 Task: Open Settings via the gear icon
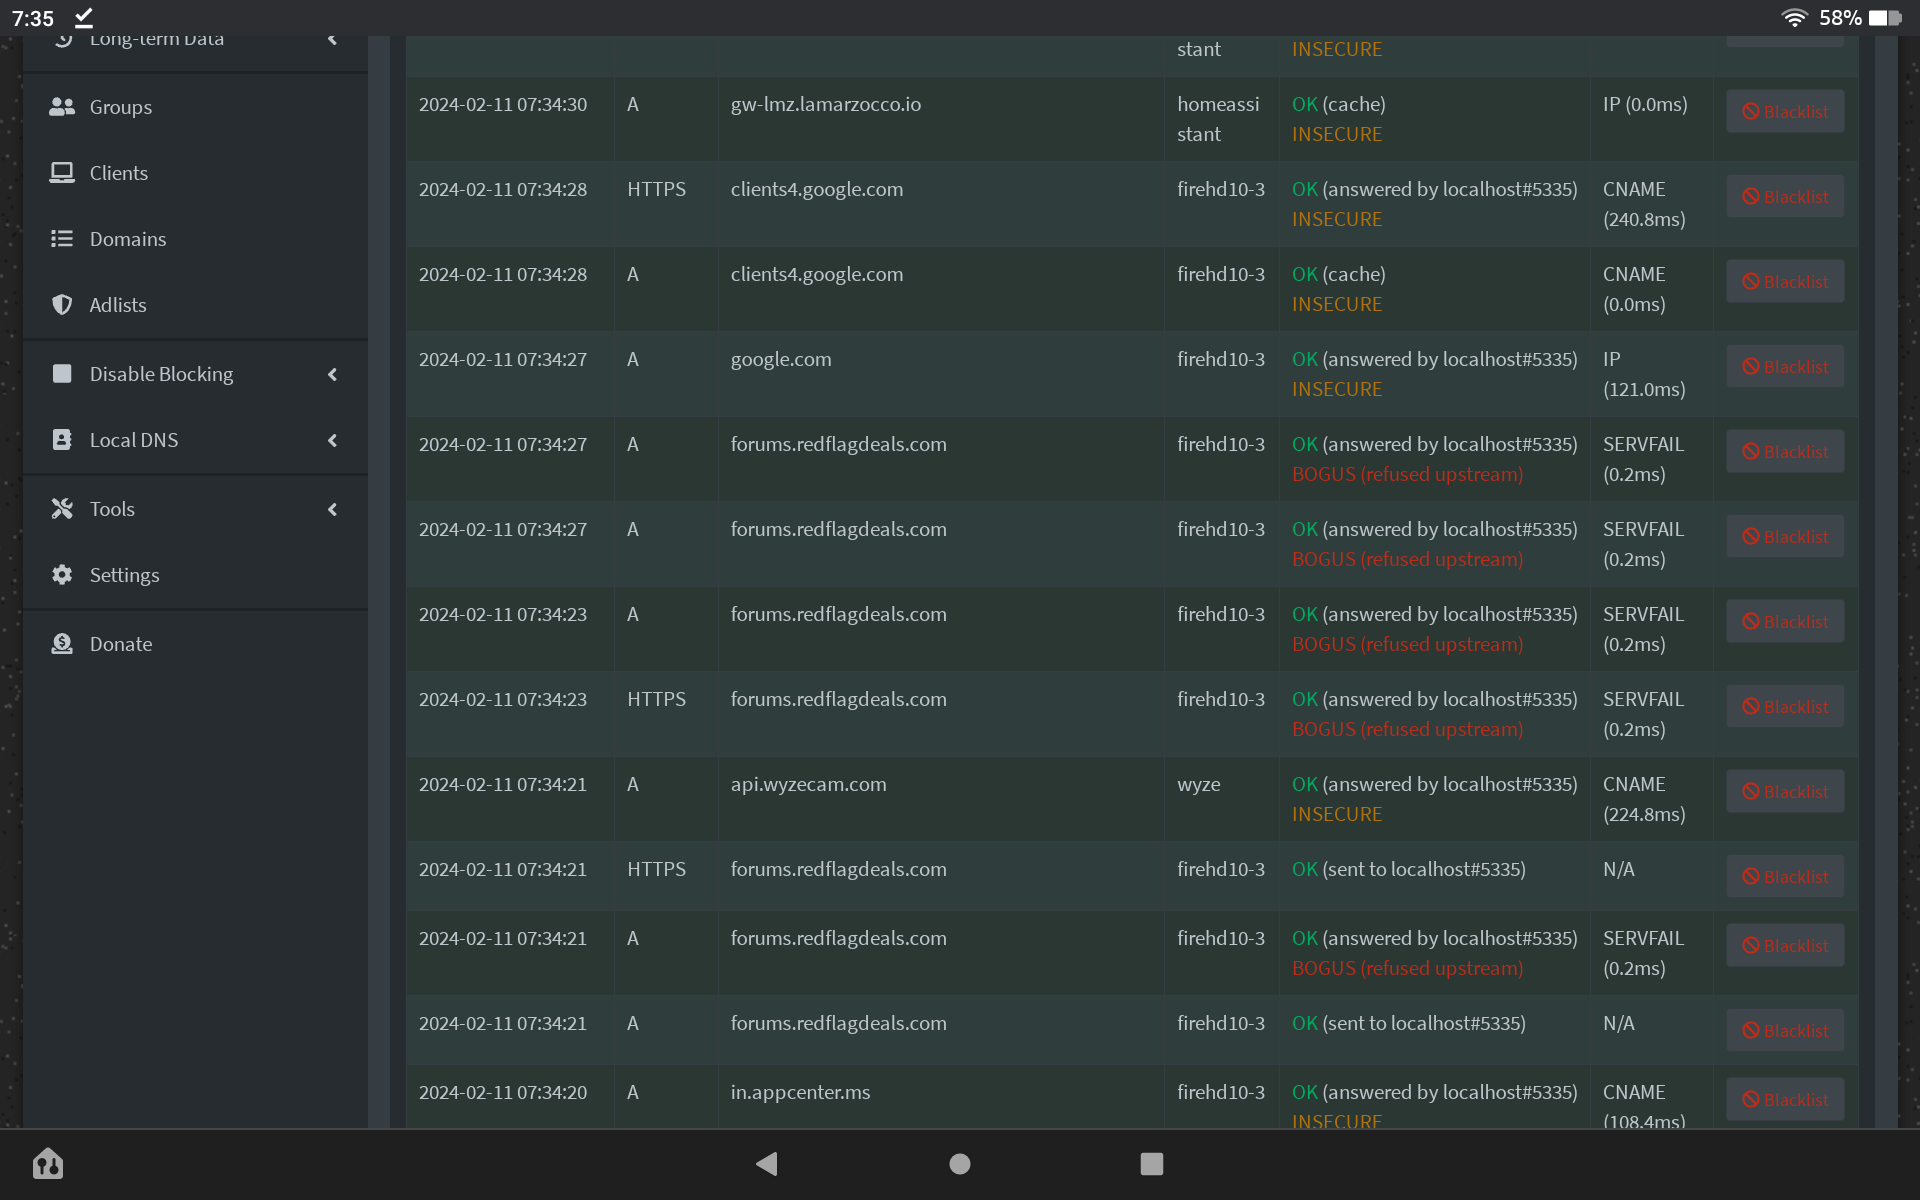click(62, 575)
